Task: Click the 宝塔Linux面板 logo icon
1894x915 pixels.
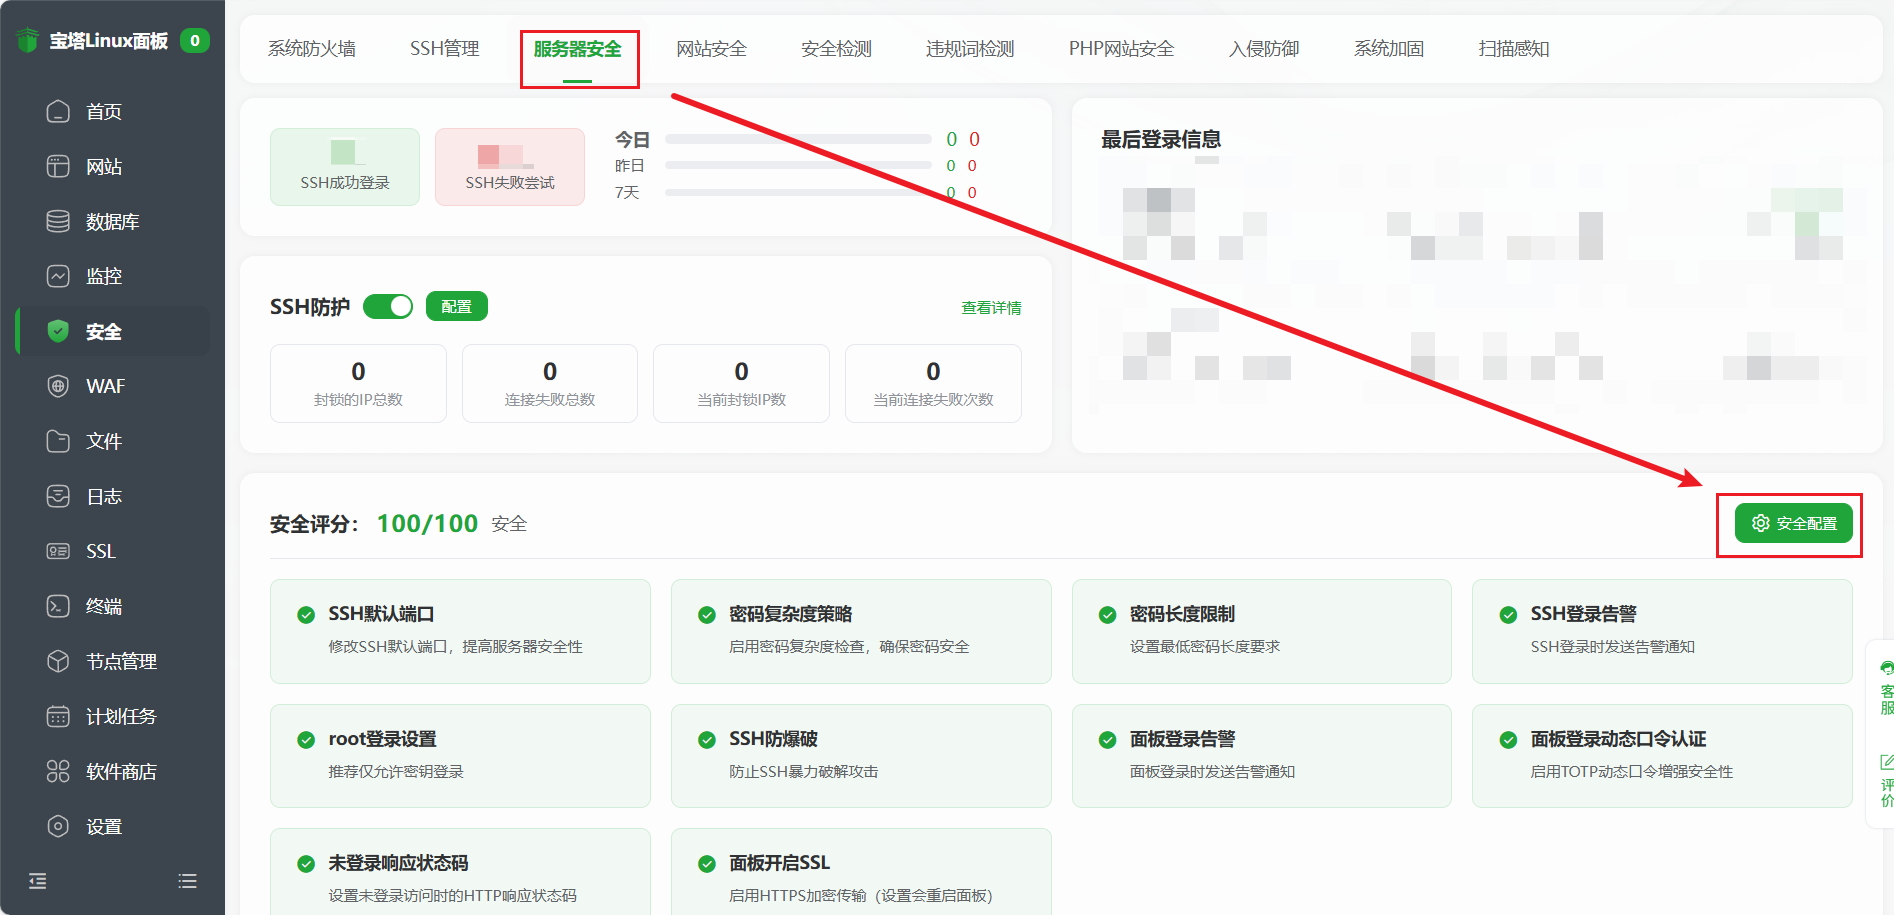Action: tap(28, 41)
